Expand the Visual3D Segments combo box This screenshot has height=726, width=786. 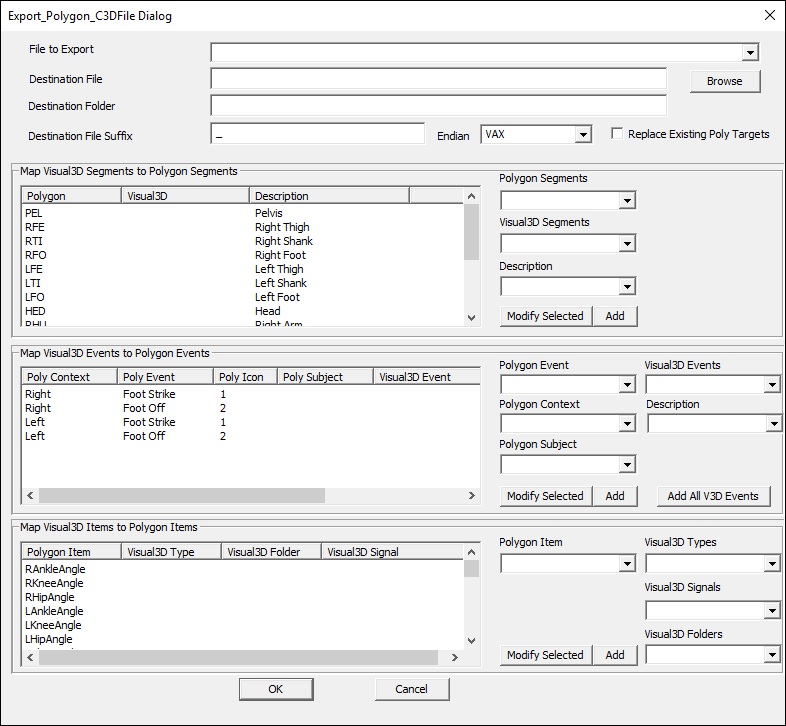click(x=627, y=244)
